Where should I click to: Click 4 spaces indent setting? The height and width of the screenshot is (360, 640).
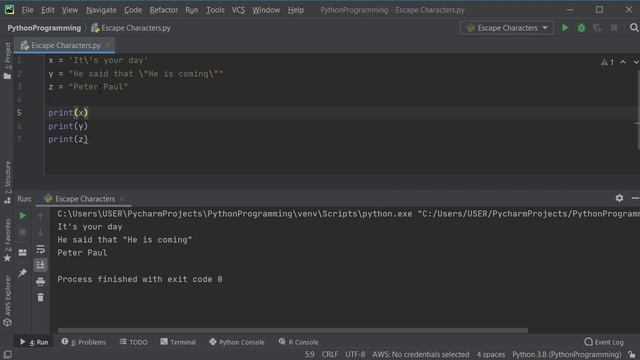click(x=491, y=354)
